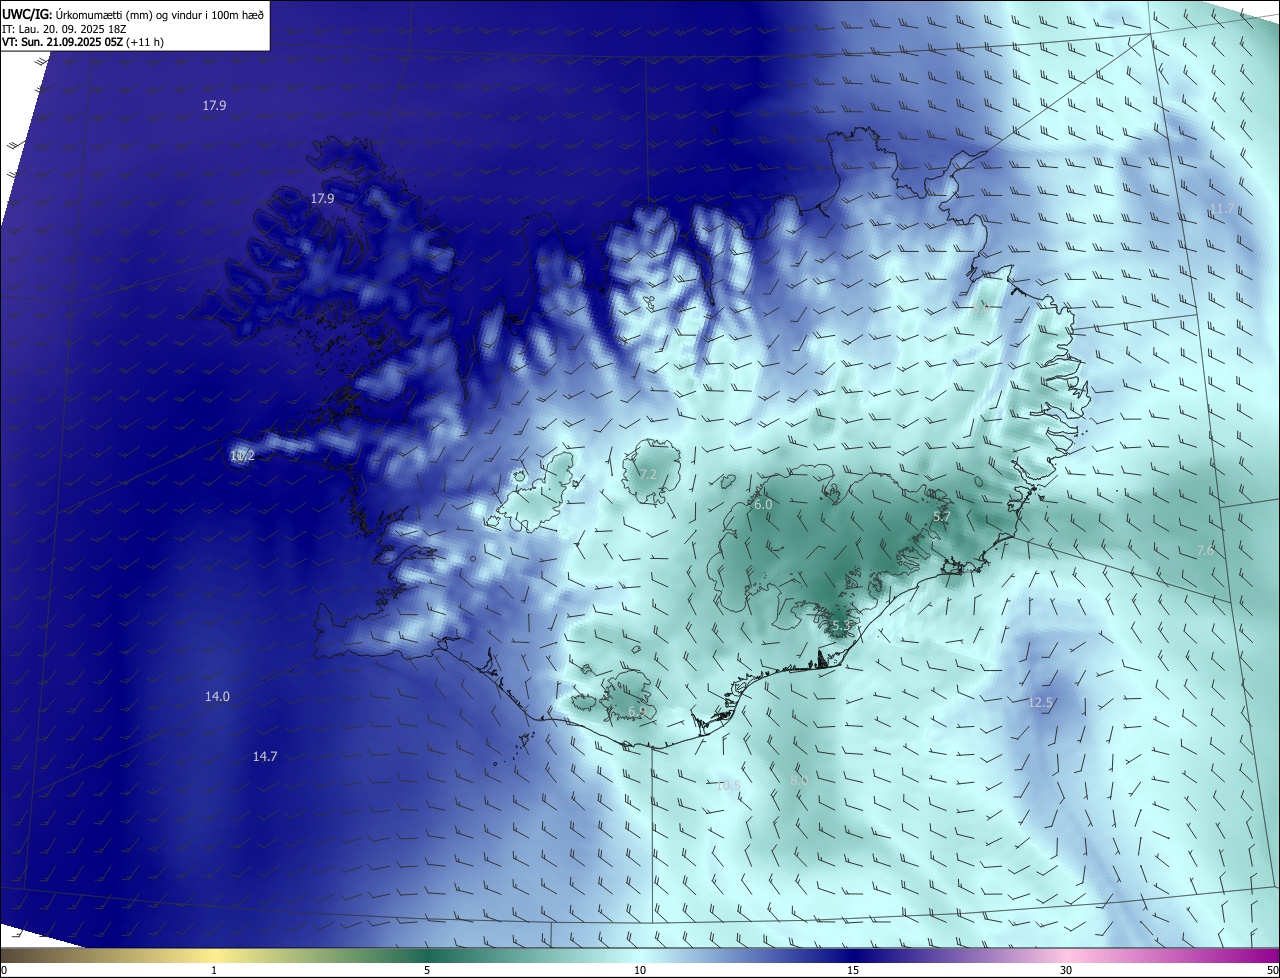This screenshot has height=978, width=1280.
Task: Click the 7.2 value on Hofsjökull glacier
Action: (x=648, y=474)
